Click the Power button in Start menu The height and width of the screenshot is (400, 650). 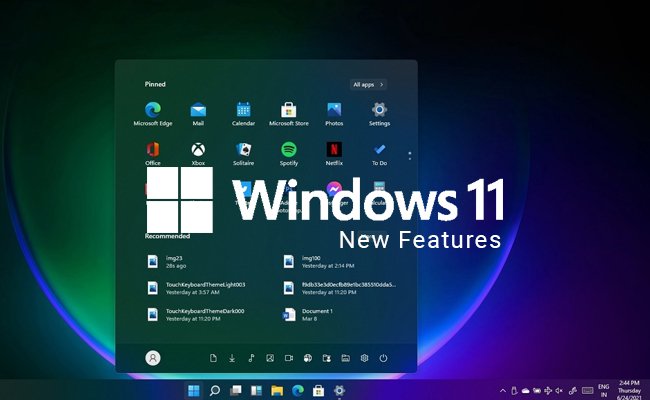click(382, 357)
